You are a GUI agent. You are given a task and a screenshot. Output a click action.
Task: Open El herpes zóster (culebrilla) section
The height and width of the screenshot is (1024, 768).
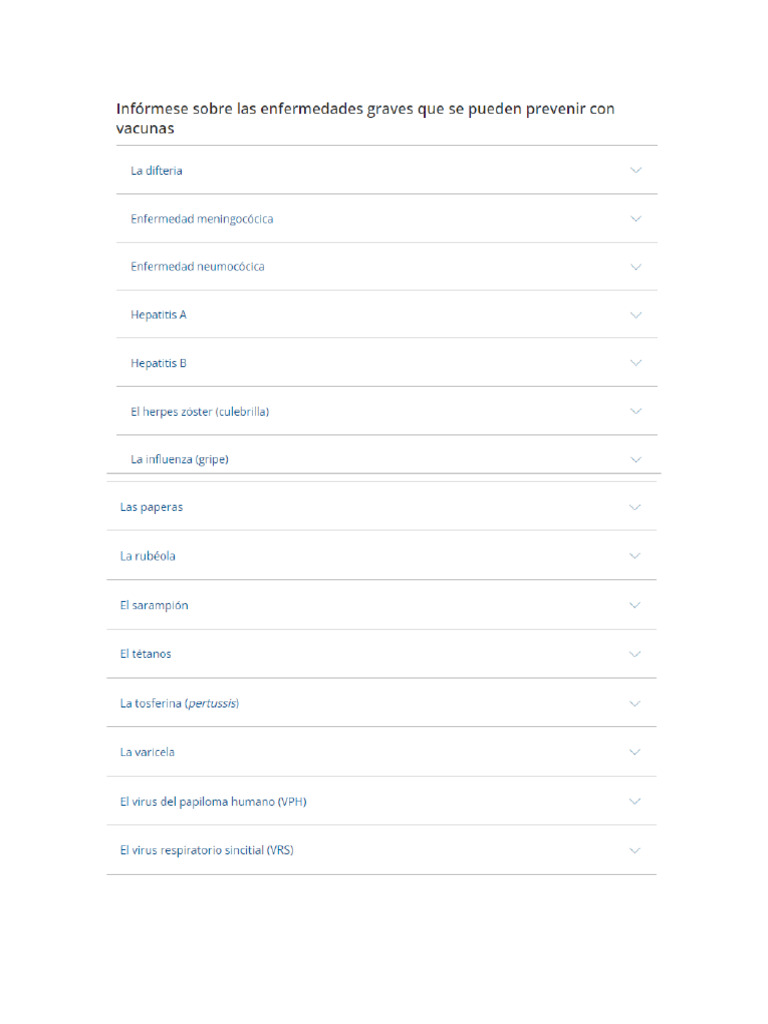click(x=199, y=412)
